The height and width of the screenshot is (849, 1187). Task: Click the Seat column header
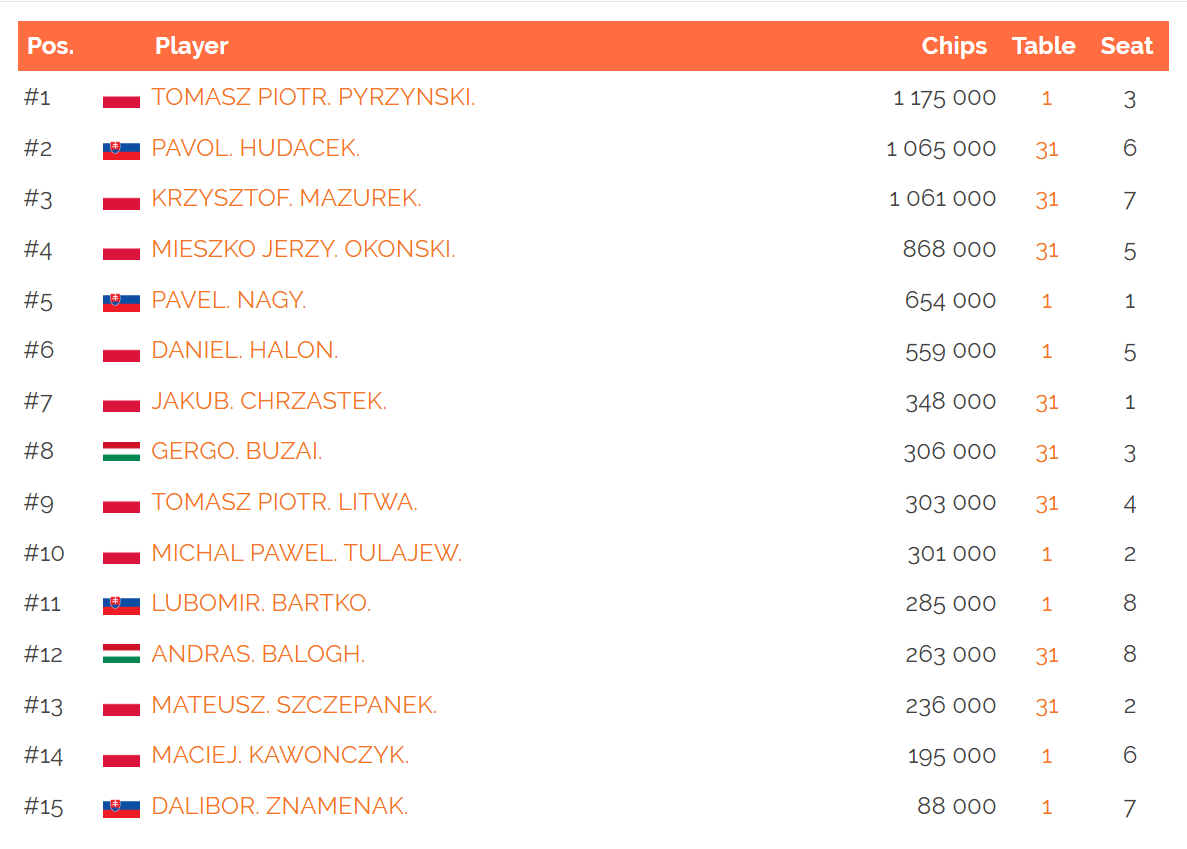pos(1127,46)
